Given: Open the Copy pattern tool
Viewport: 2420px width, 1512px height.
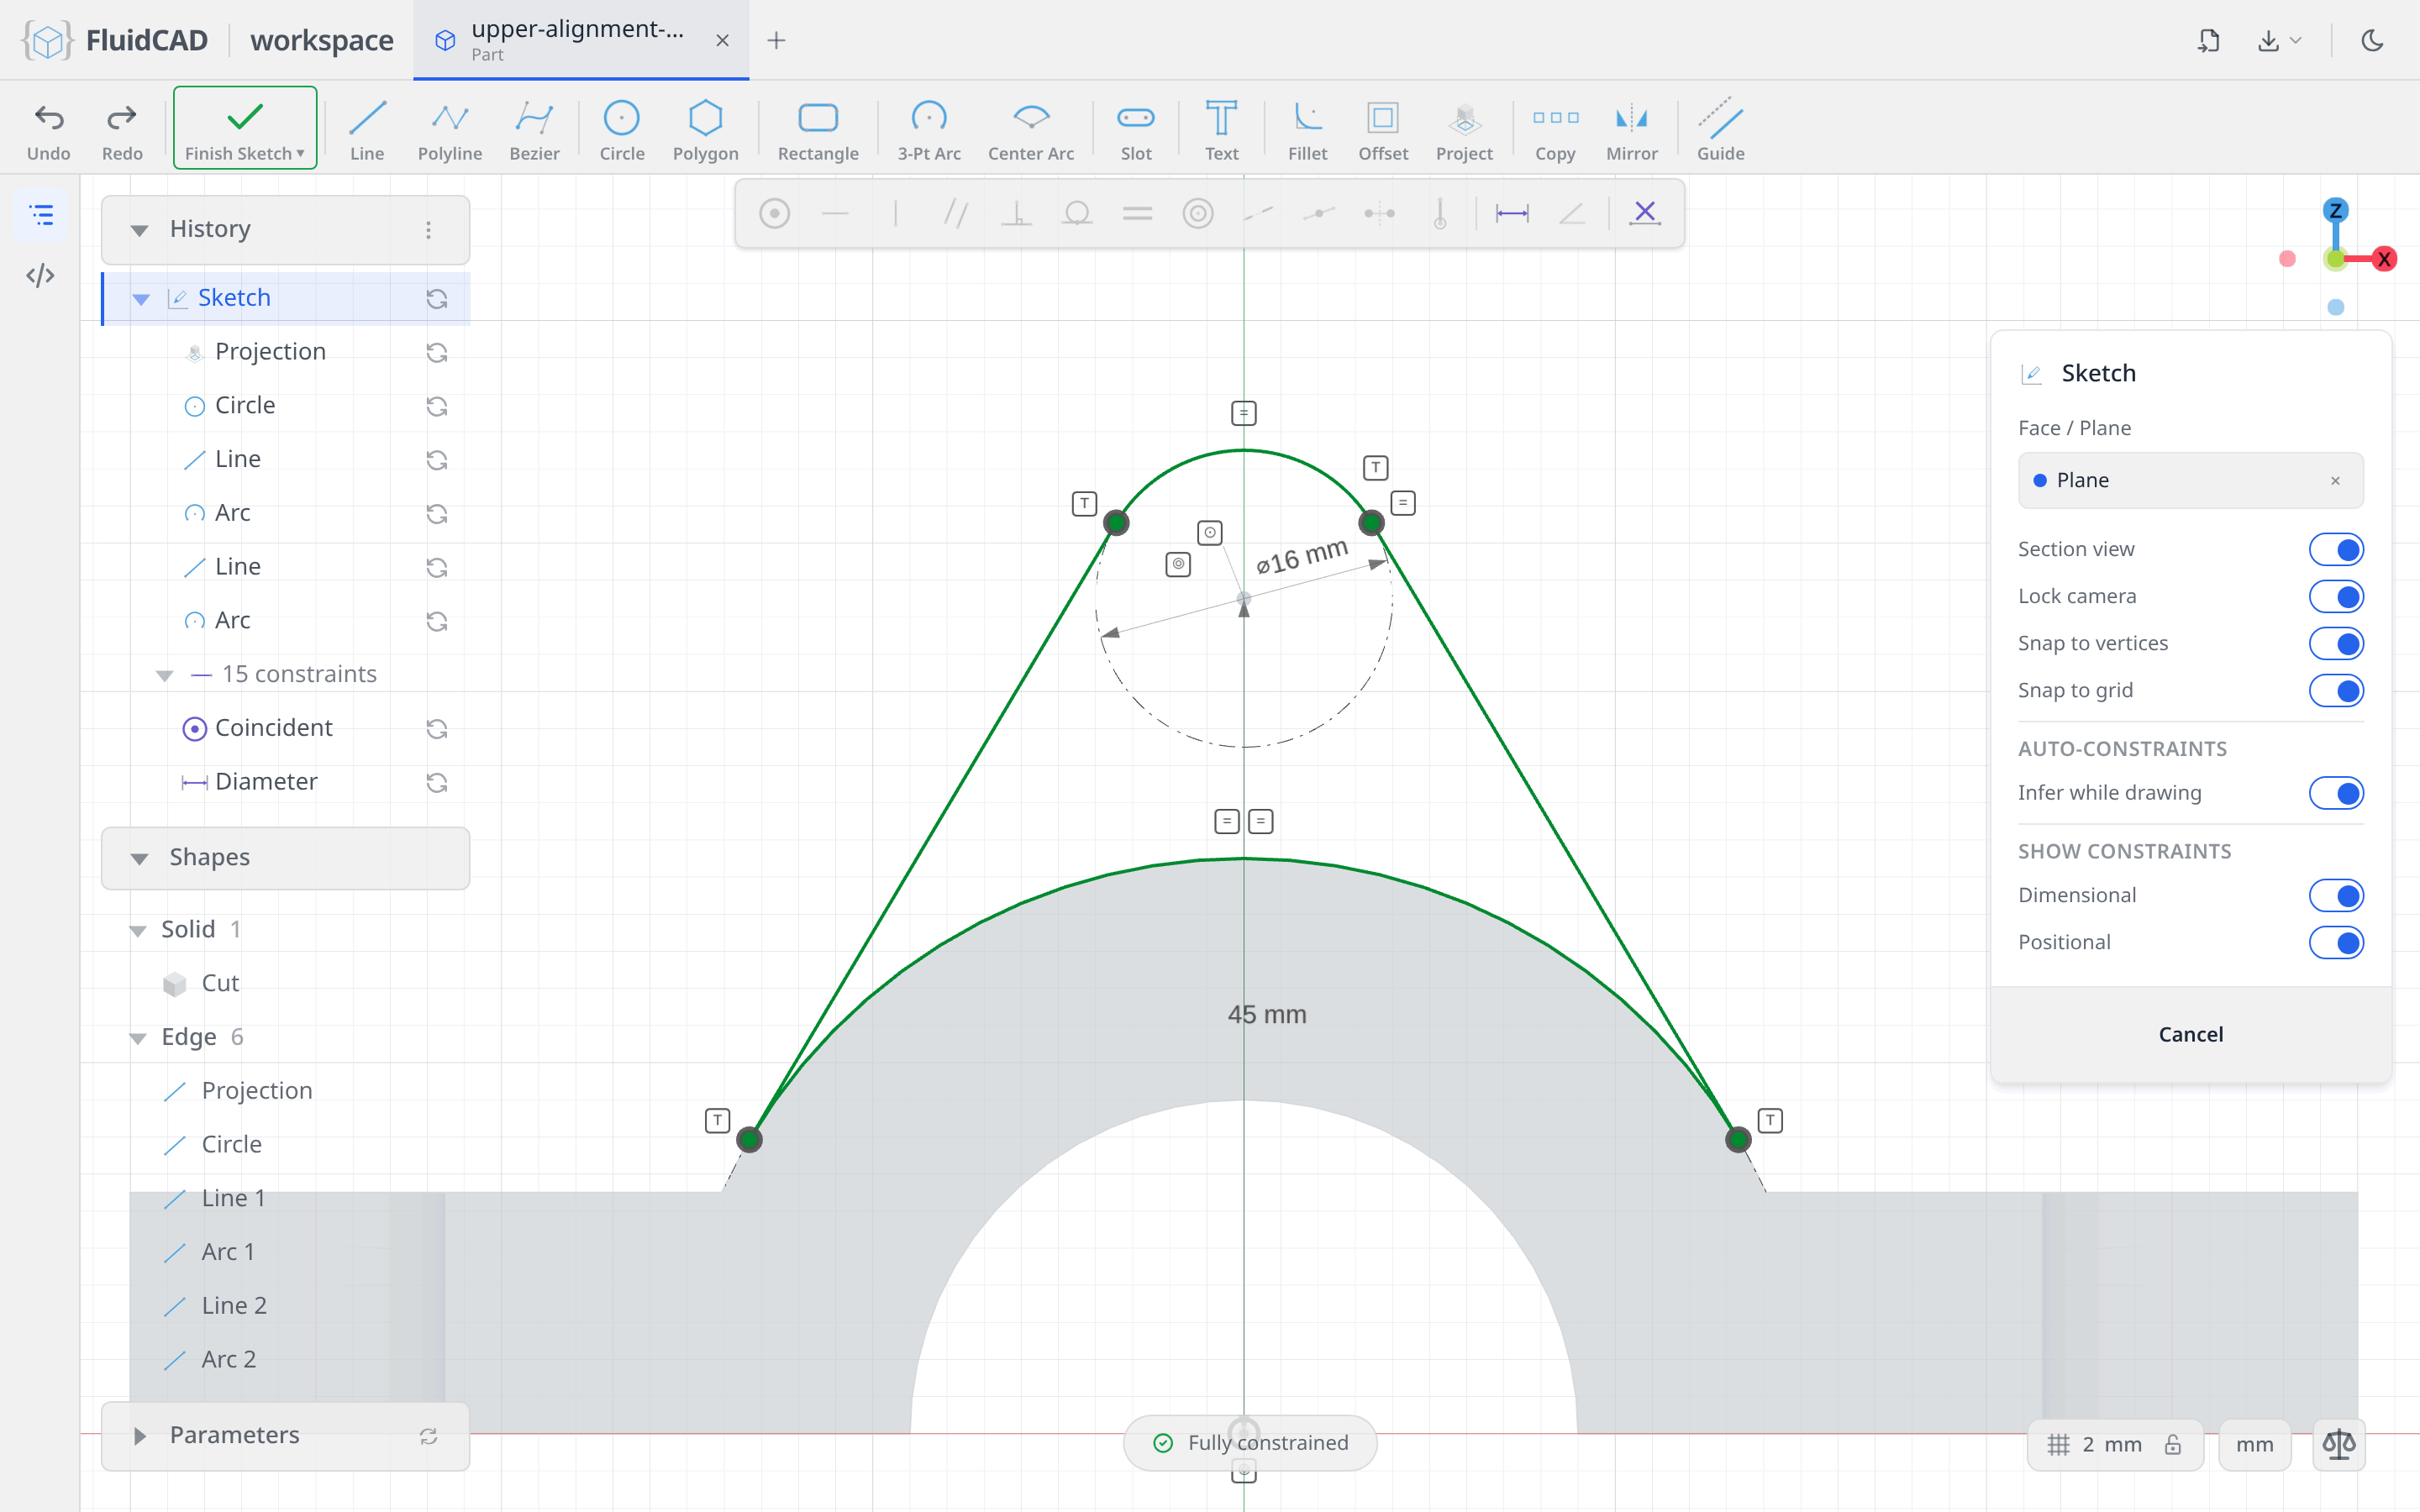Looking at the screenshot, I should [x=1555, y=130].
